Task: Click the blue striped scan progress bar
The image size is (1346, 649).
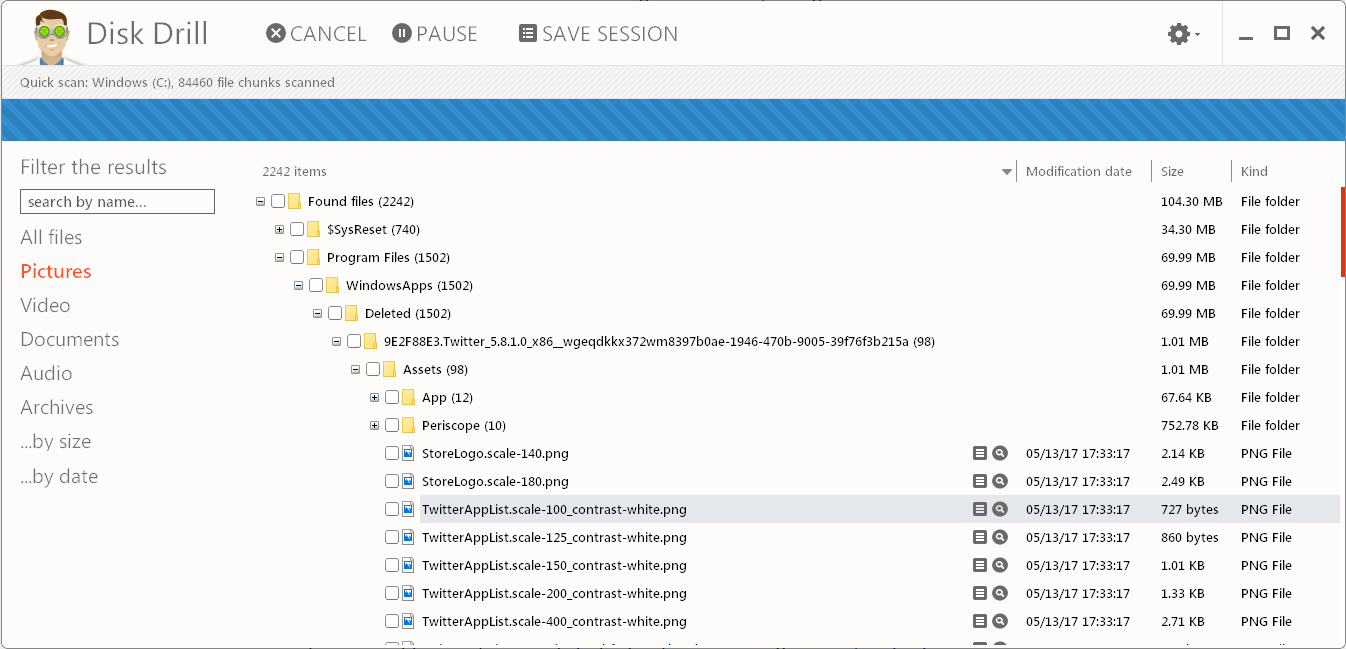Action: tap(672, 120)
